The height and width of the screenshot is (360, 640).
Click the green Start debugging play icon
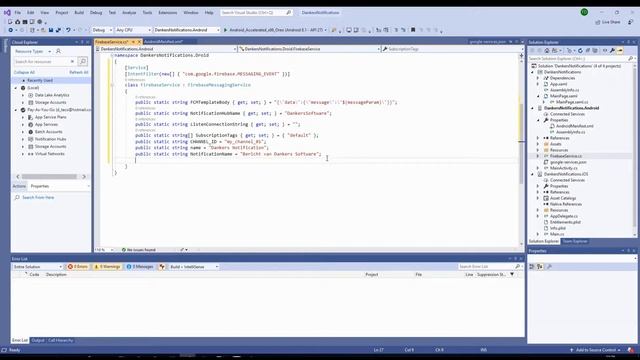225,30
